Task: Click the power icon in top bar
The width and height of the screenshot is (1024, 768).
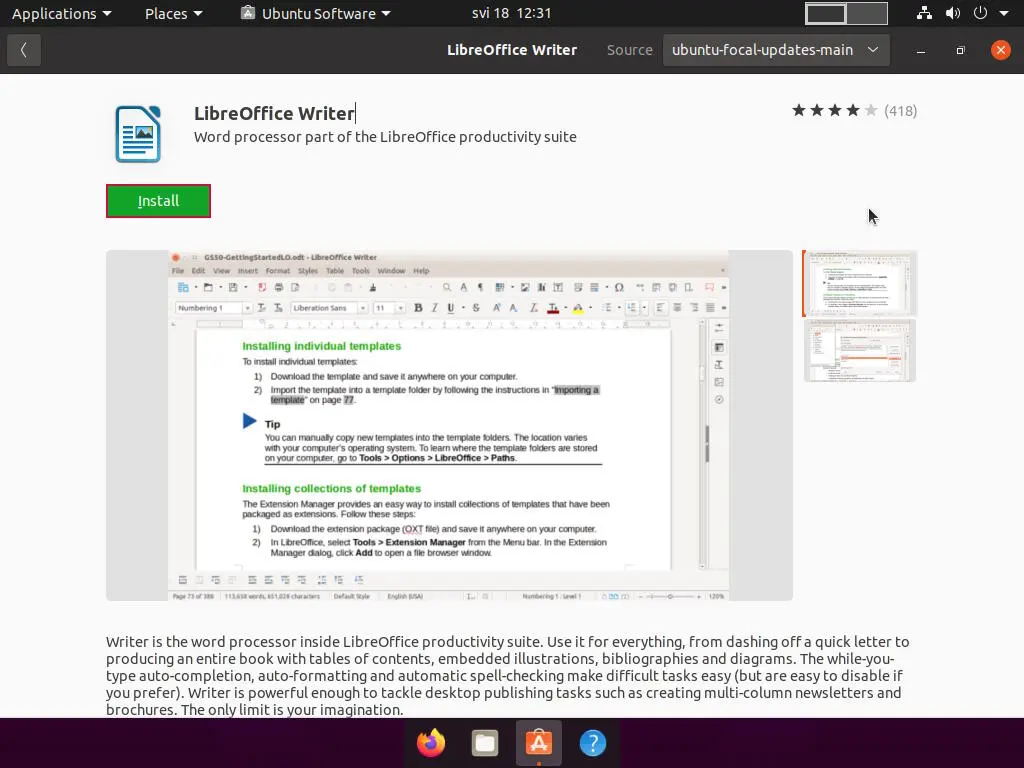Action: pos(980,13)
